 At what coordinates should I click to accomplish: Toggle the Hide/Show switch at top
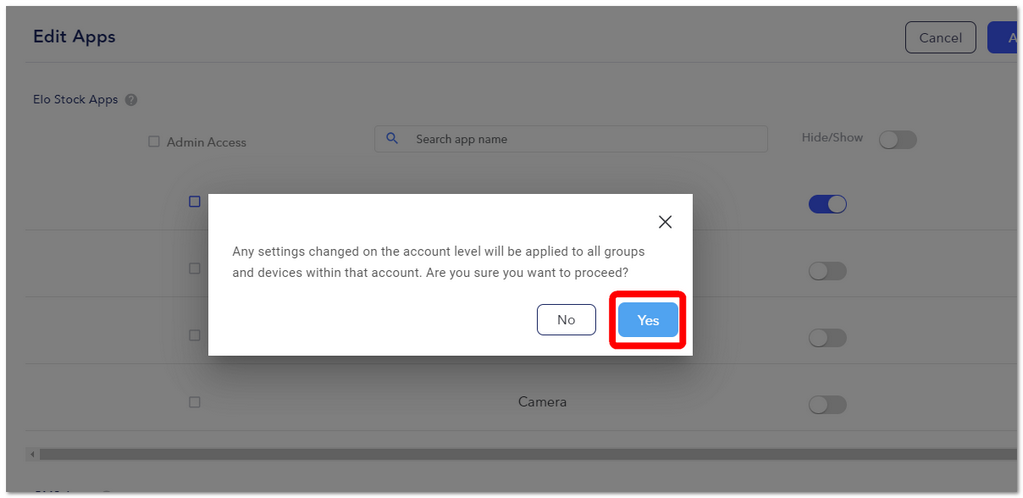point(898,140)
